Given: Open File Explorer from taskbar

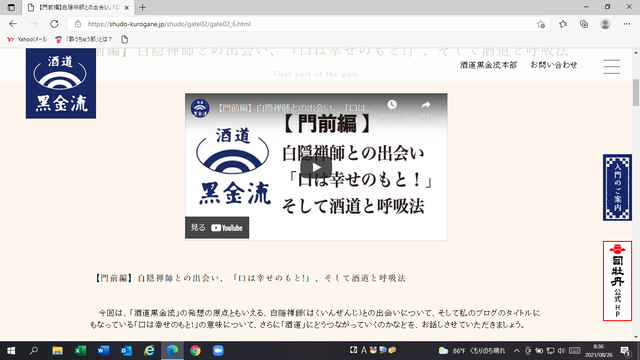Looking at the screenshot, I should (57, 351).
